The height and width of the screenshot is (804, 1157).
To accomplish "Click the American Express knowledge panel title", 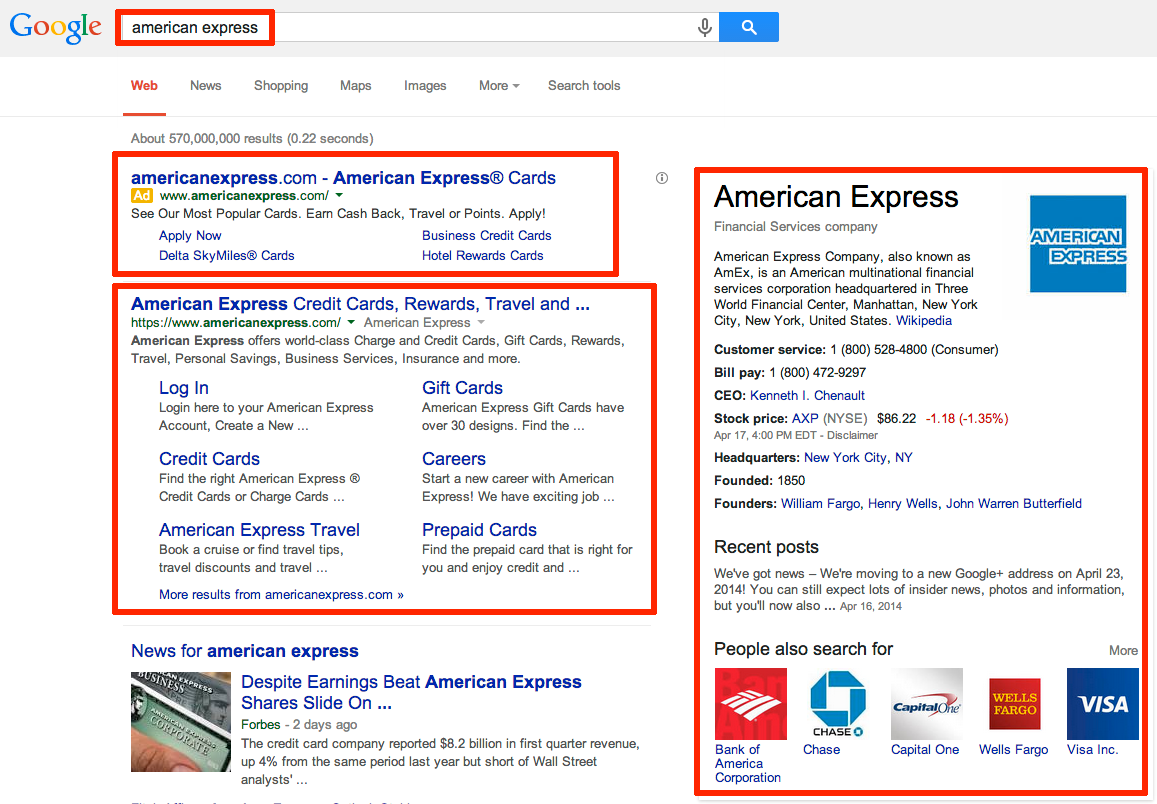I will tap(836, 197).
